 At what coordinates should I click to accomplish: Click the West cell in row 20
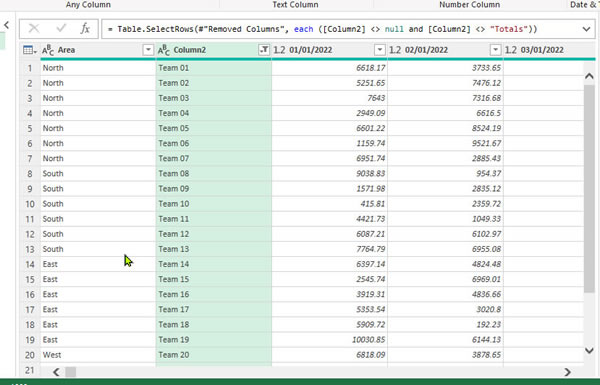pos(98,355)
